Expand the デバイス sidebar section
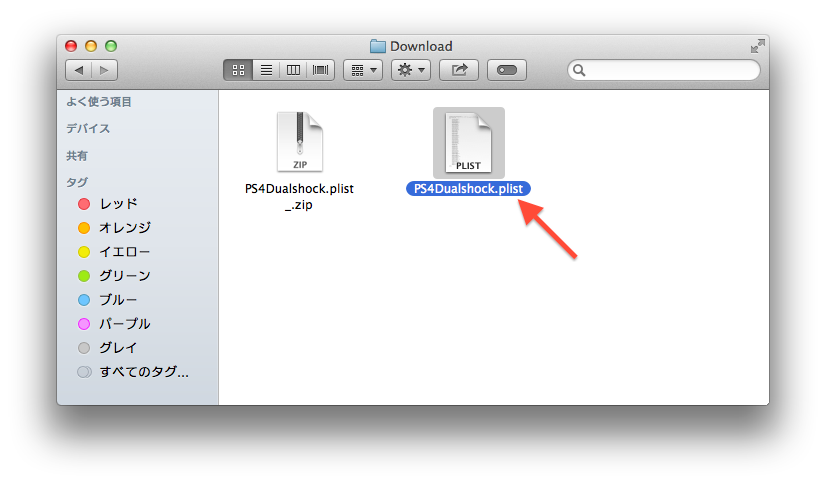Screen dimensions: 826x484 (88, 129)
